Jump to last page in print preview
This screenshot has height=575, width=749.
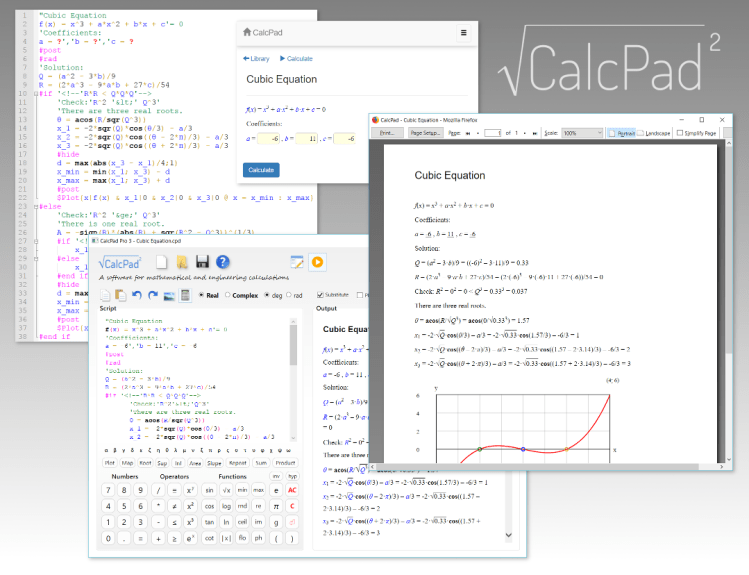535,133
